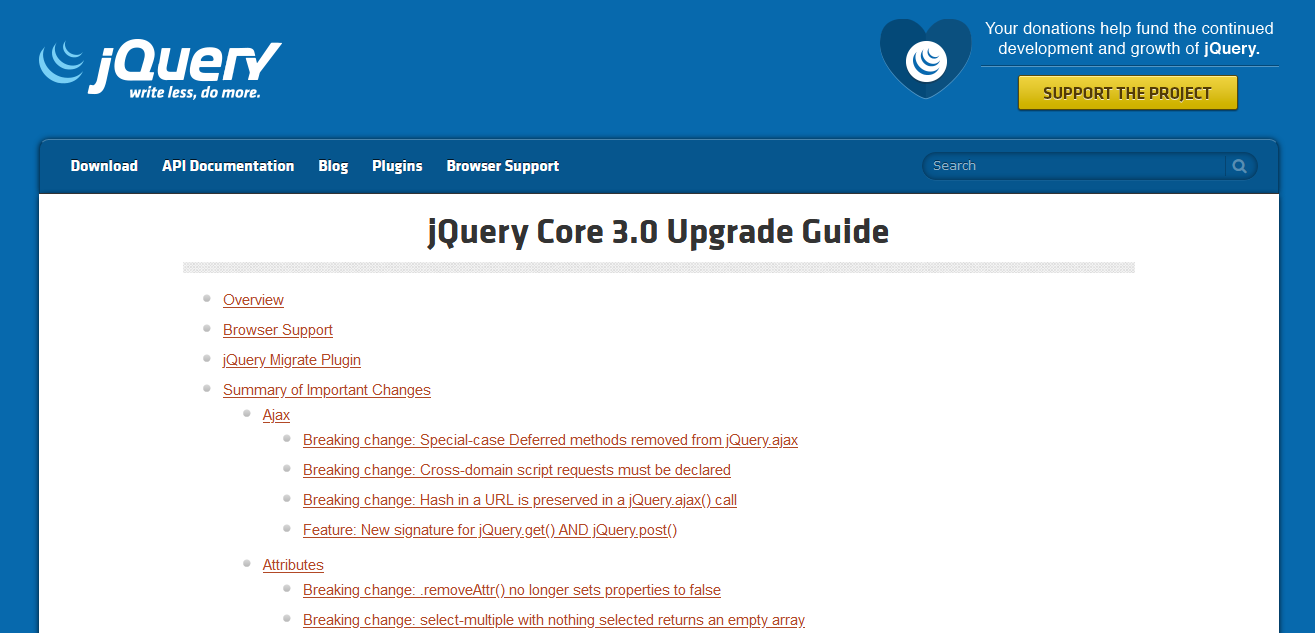1315x633 pixels.
Task: Open Summary of Important Changes link
Action: point(327,390)
